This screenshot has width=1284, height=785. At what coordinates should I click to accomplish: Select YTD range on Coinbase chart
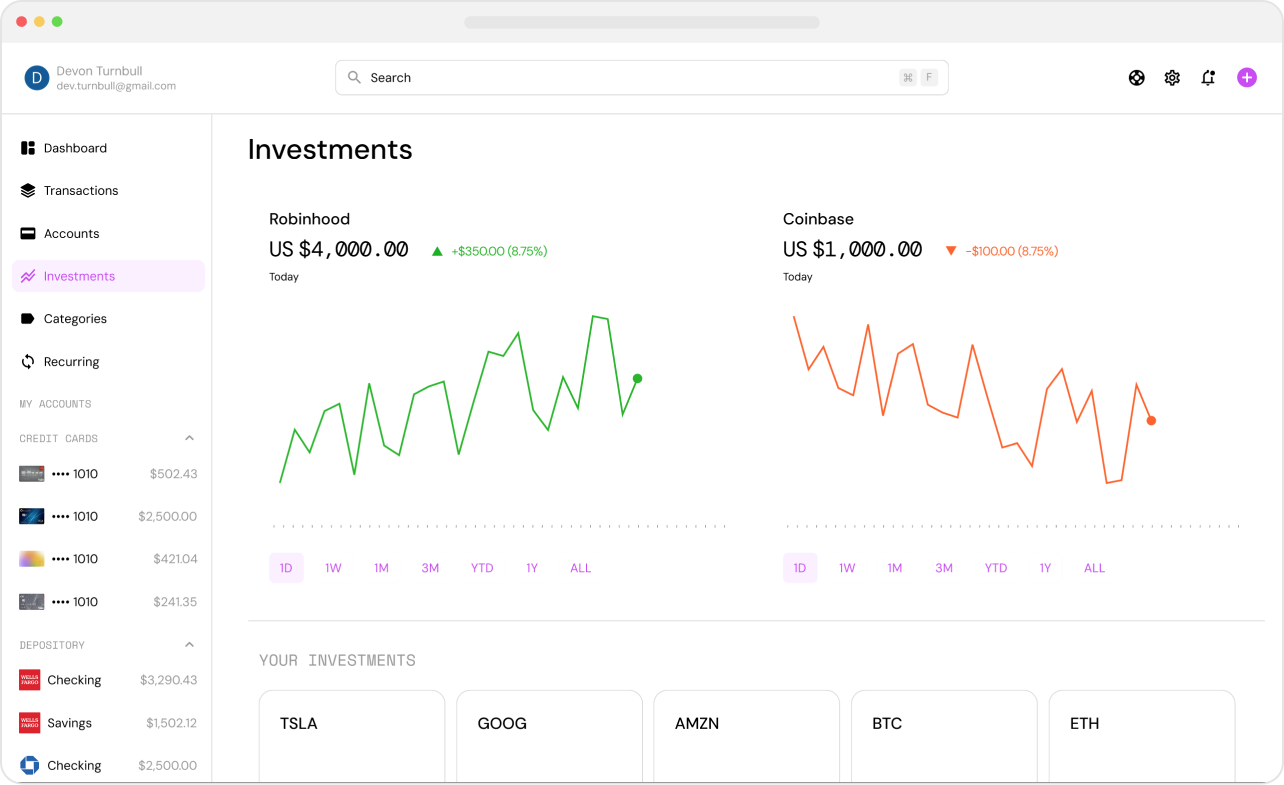pos(996,568)
